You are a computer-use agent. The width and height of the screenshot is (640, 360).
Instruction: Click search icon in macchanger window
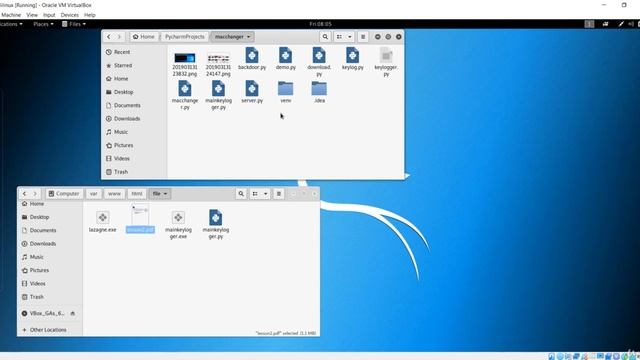325,37
